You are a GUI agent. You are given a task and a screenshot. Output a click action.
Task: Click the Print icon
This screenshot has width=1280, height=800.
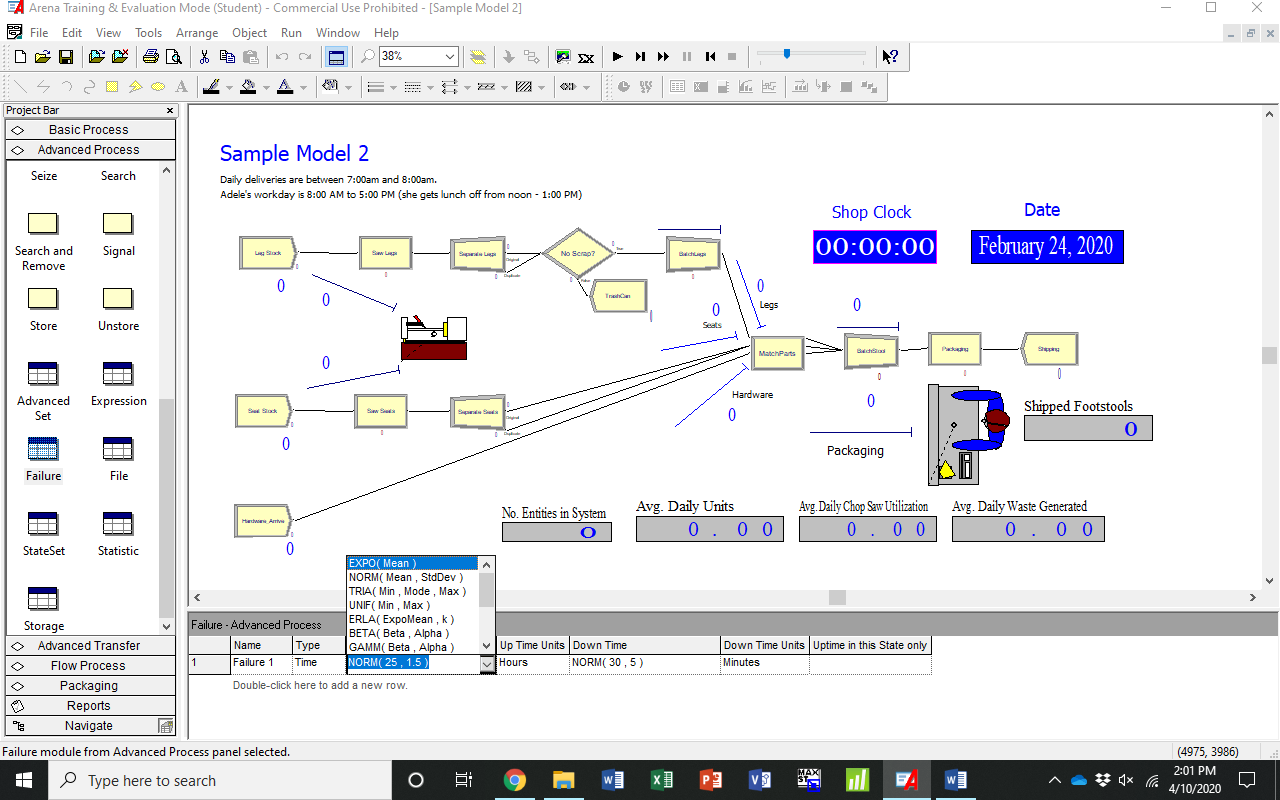(150, 57)
